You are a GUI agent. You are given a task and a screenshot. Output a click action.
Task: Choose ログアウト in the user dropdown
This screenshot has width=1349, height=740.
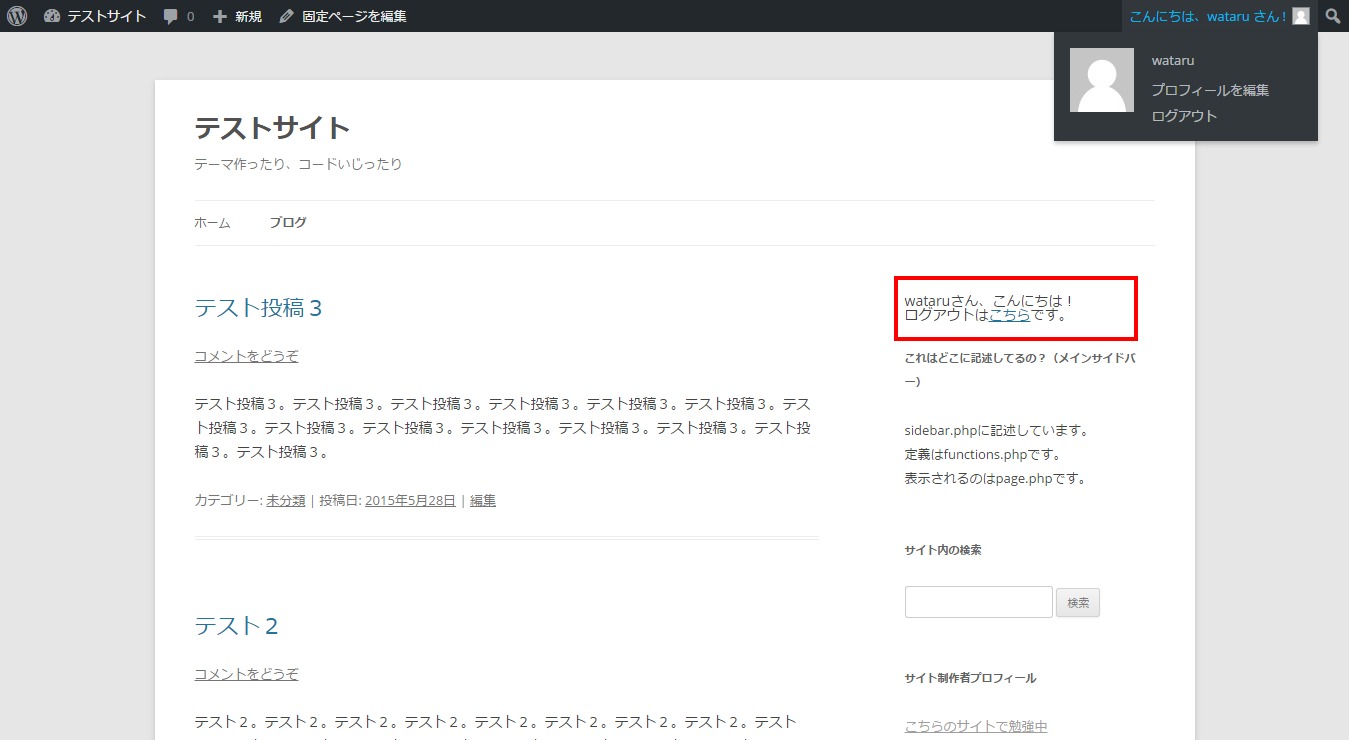[x=1184, y=116]
